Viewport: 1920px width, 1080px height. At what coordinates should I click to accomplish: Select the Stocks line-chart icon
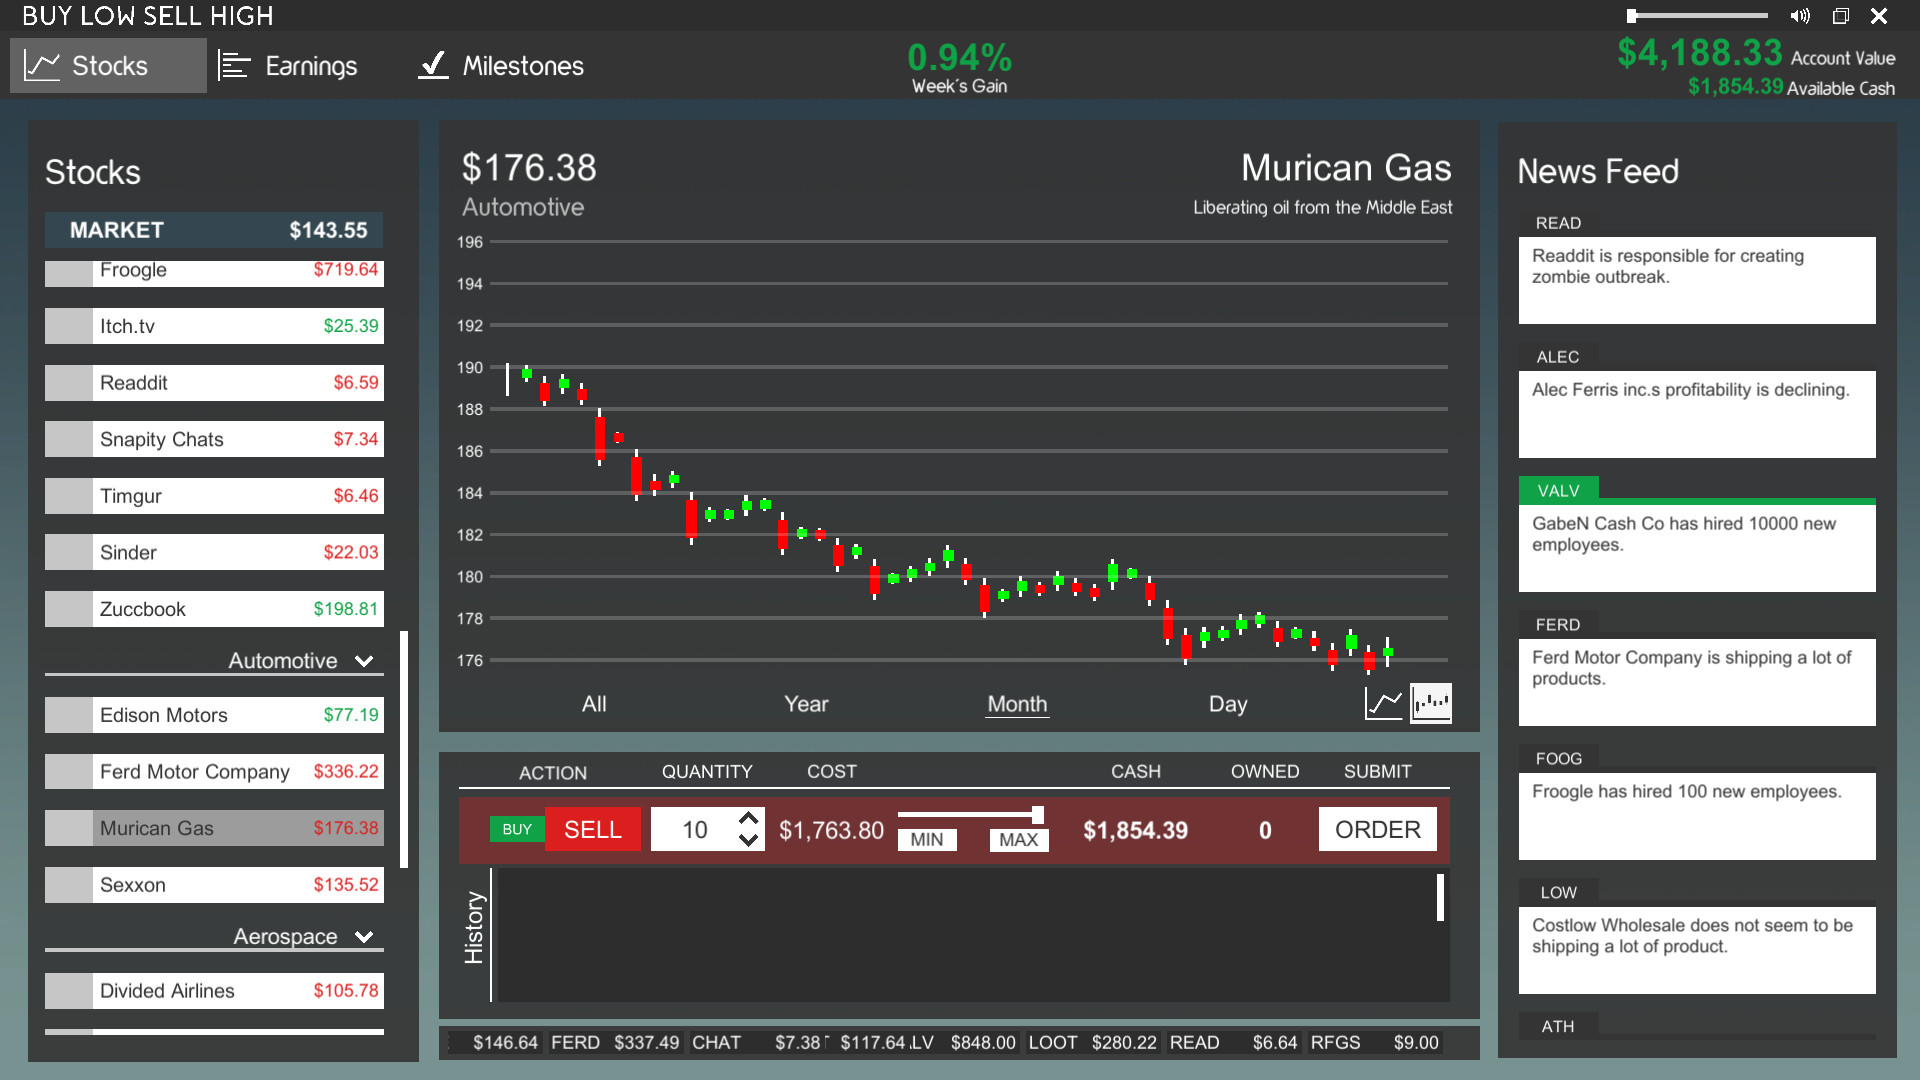(42, 64)
